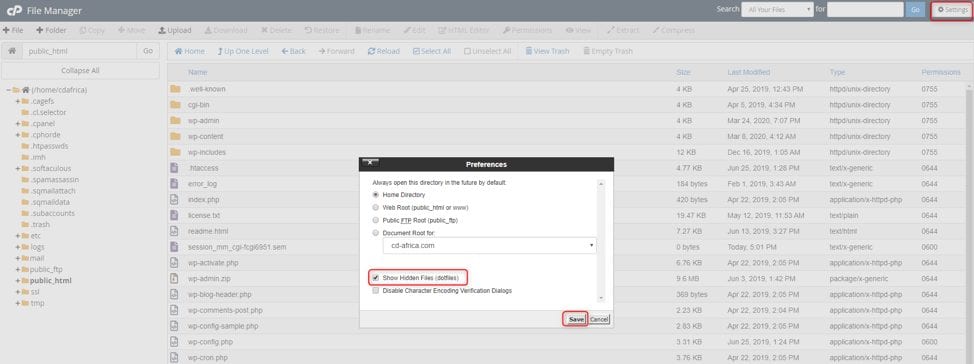The image size is (974, 364).
Task: Click the Collapse All button
Action: (80, 71)
